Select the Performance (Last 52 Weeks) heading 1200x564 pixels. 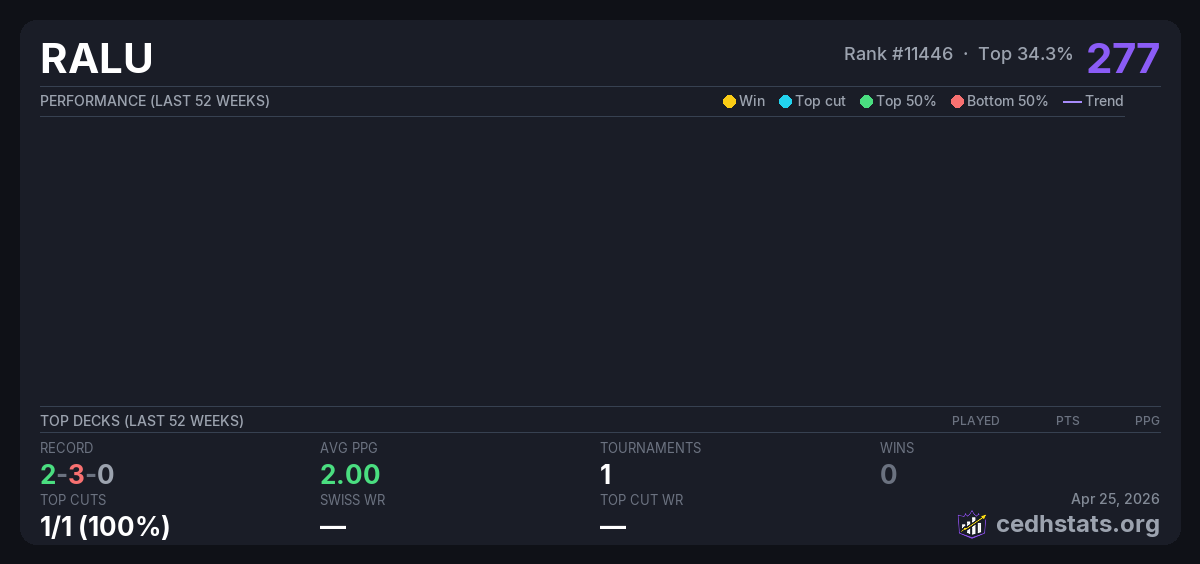point(155,101)
